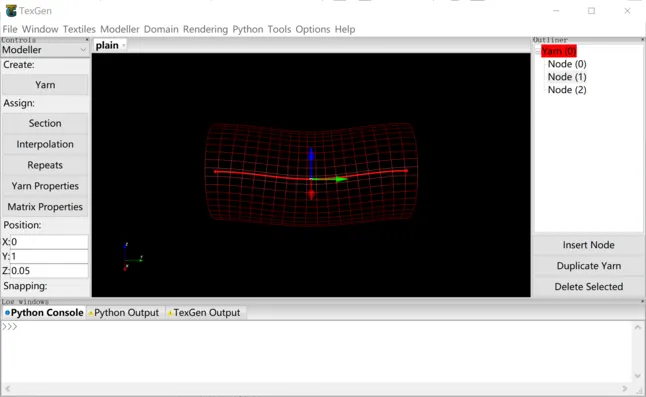This screenshot has width=646, height=397.
Task: Focus the X position field
Action: coord(49,242)
